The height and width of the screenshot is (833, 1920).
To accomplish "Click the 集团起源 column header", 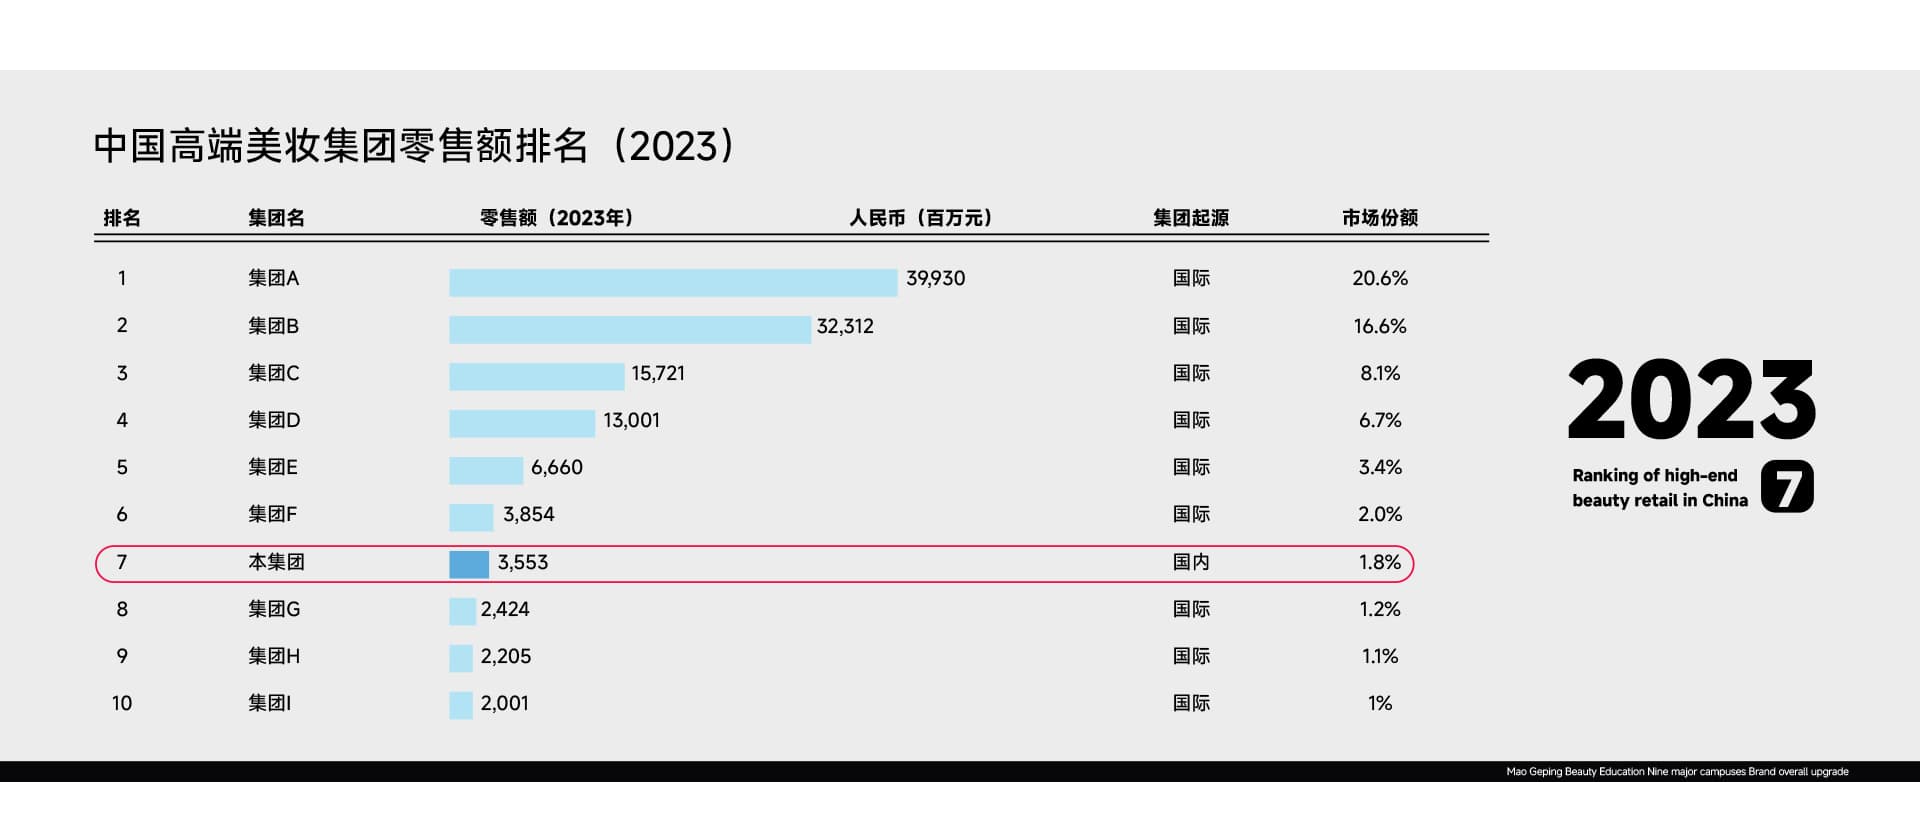I will pyautogui.click(x=1190, y=218).
